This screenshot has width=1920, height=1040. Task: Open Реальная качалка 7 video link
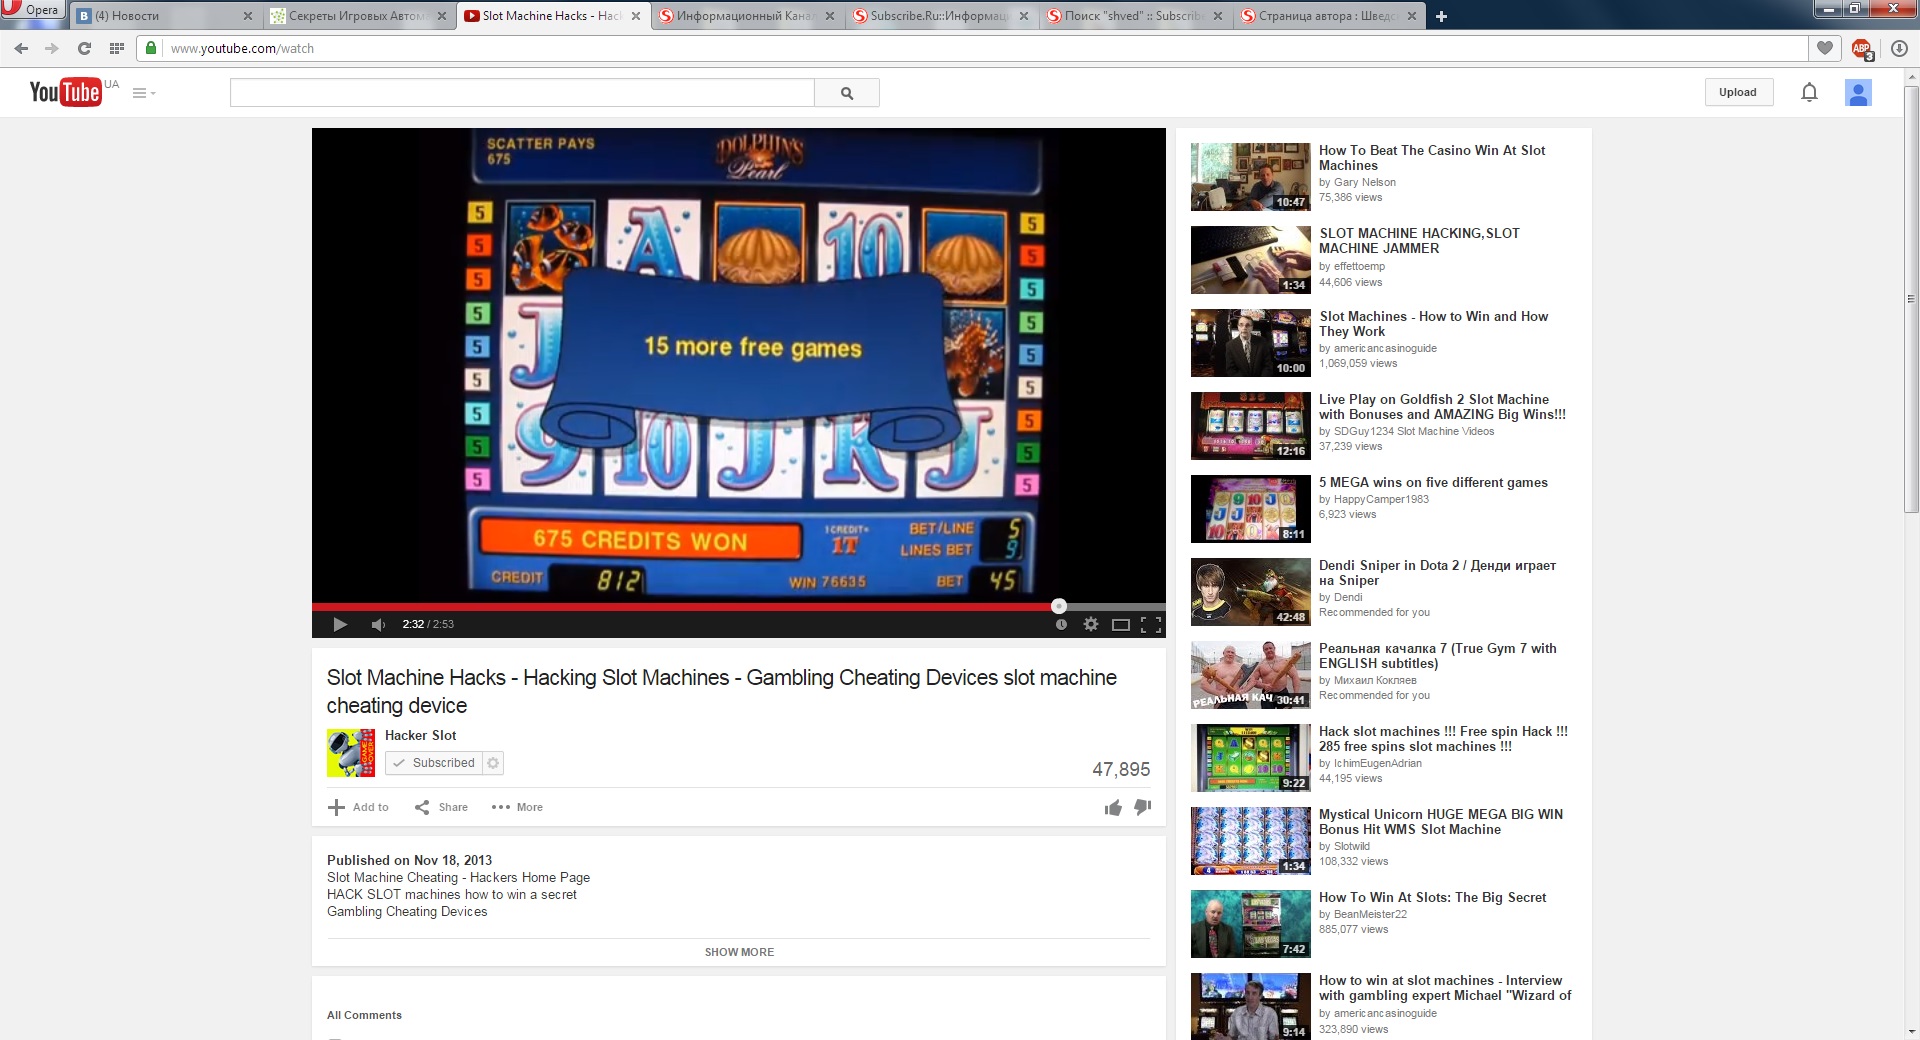(x=1437, y=656)
